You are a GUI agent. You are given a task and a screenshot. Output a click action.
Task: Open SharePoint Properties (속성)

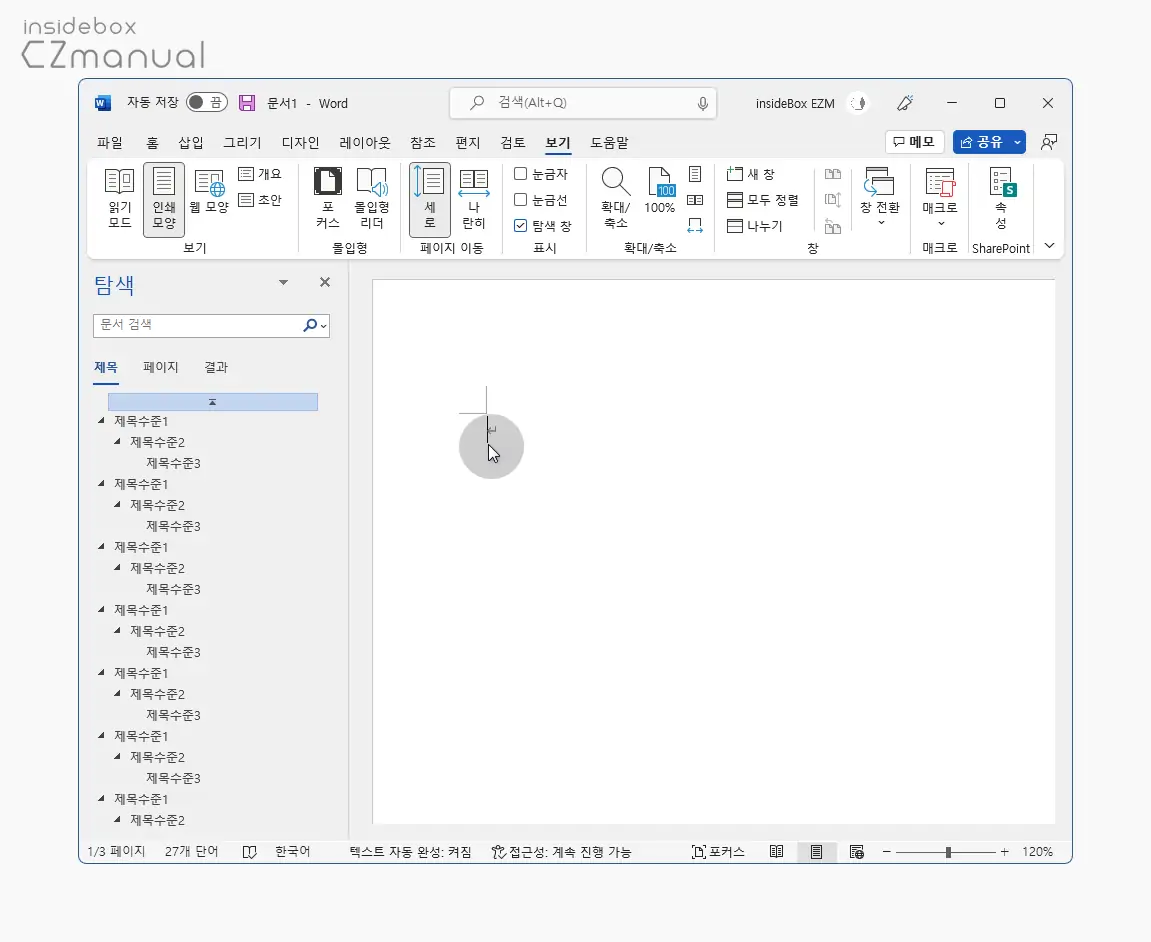1001,198
